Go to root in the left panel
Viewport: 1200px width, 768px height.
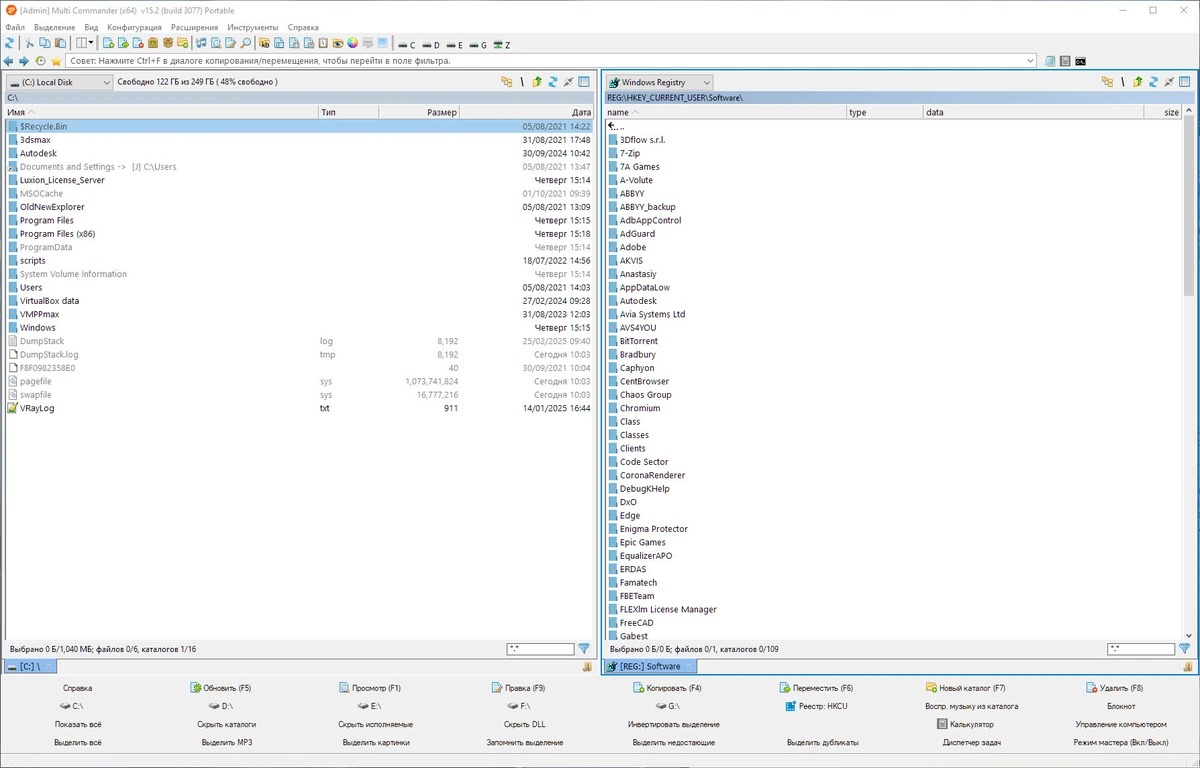[522, 82]
